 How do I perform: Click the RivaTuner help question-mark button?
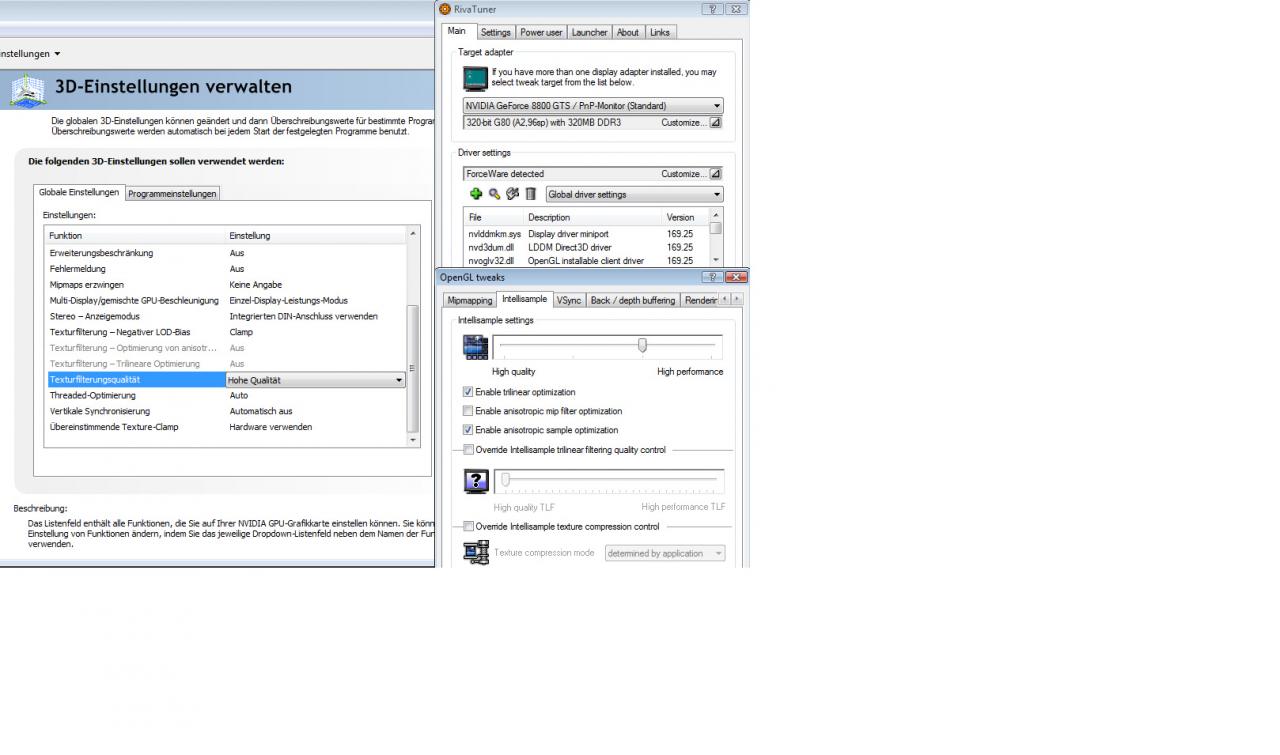[713, 8]
